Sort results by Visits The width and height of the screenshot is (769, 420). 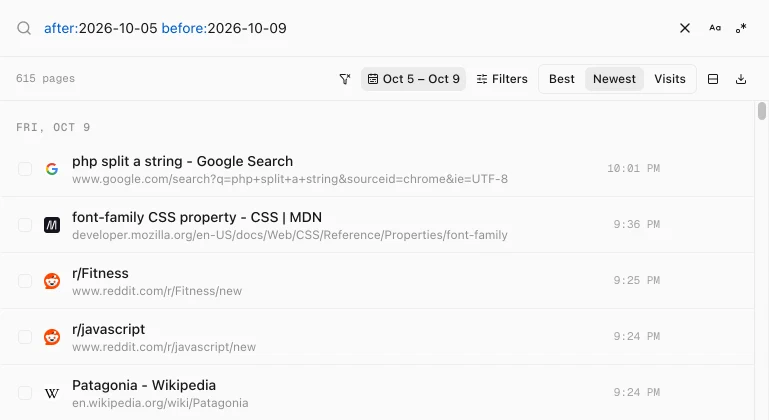coord(669,79)
